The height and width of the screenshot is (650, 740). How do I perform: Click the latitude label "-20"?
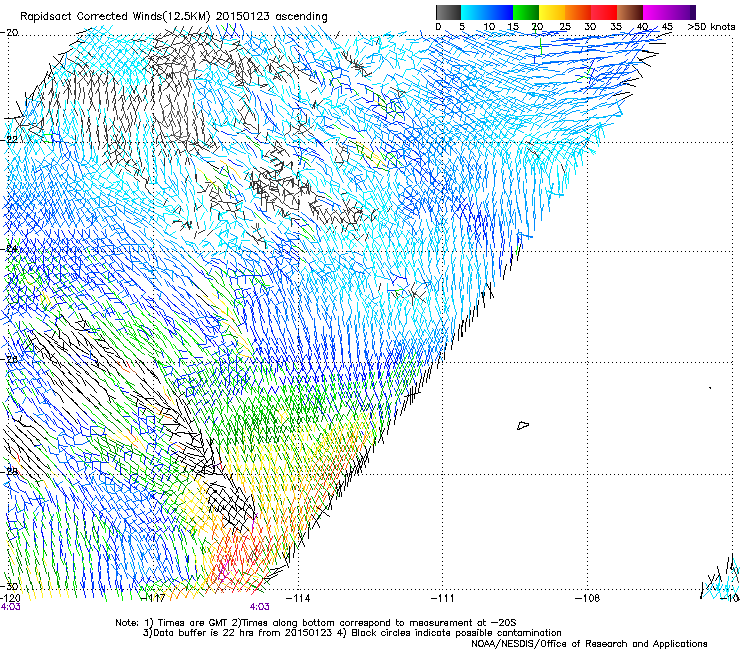[x=9, y=33]
